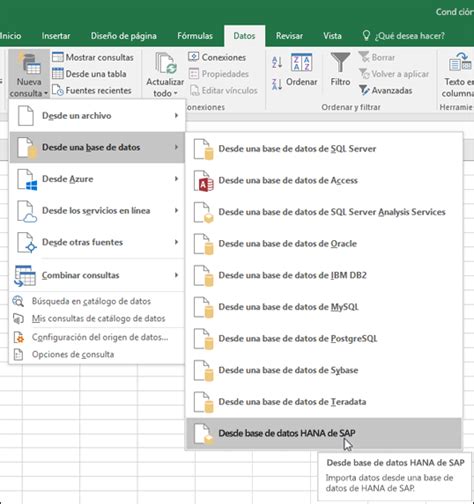Click the Desde Azure file icon
The height and width of the screenshot is (504, 474).
coord(27,179)
